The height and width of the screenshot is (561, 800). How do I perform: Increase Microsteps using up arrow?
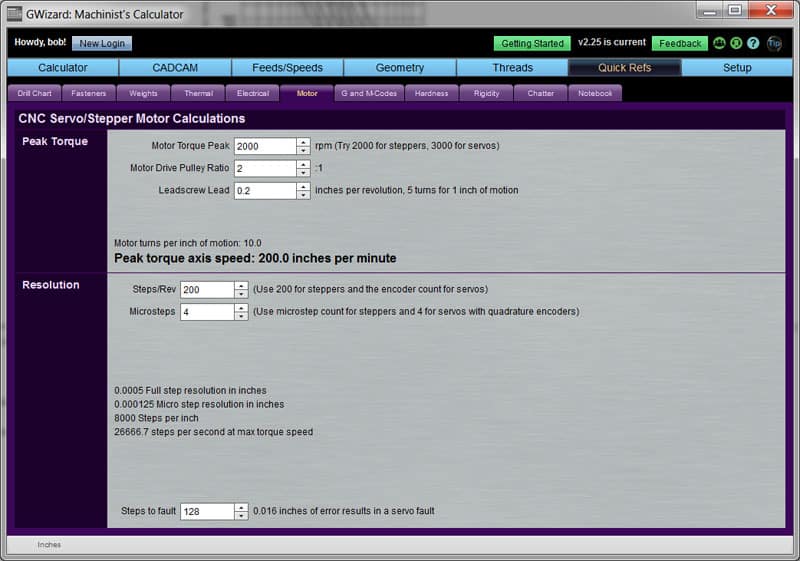tap(241, 308)
